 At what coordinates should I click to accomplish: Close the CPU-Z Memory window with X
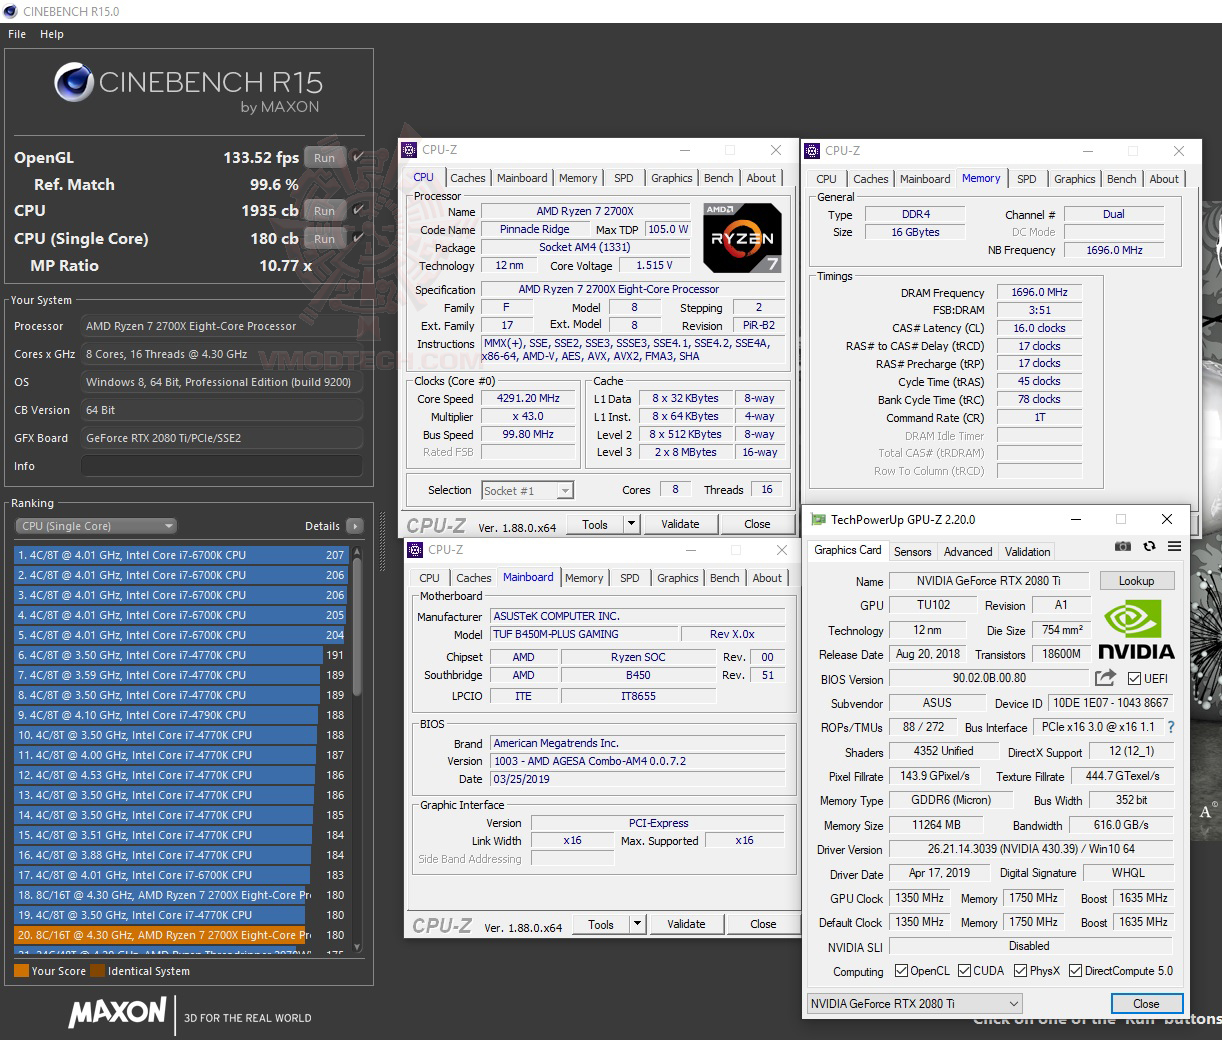point(1179,151)
